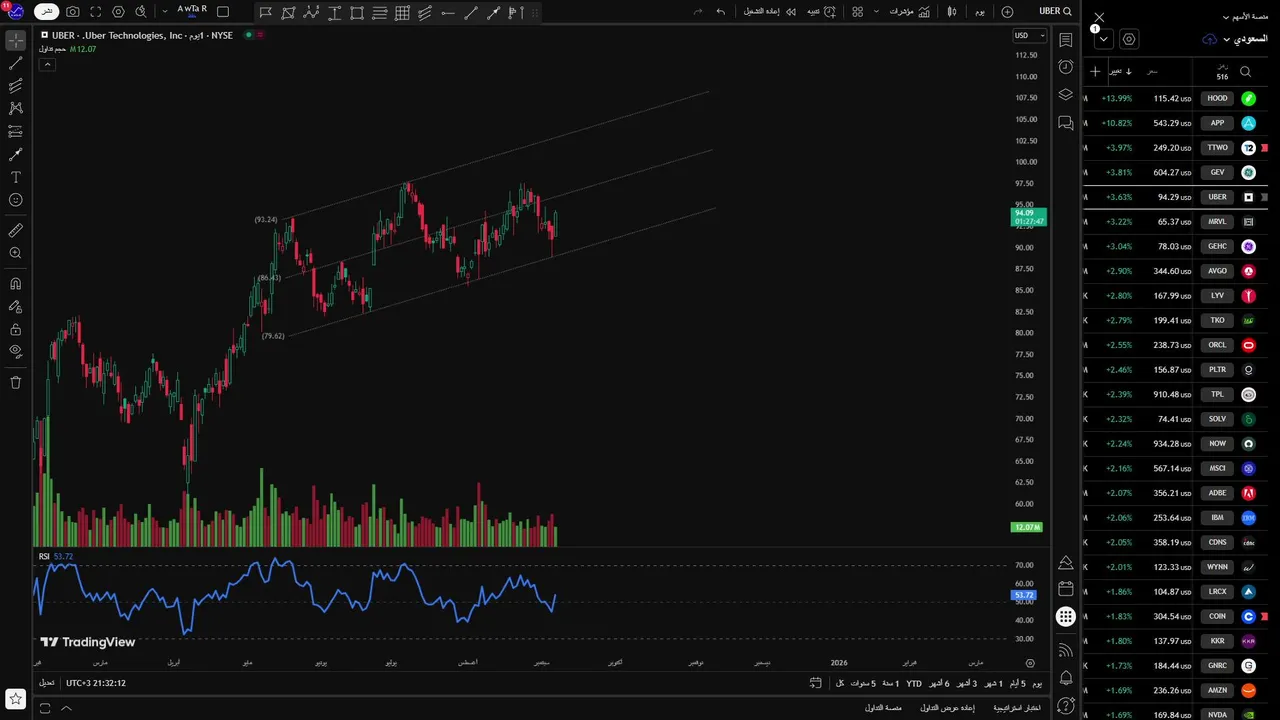Screen dimensions: 1280x720
Task: Open the Fibonacci and Gann tools
Action: [x=16, y=86]
